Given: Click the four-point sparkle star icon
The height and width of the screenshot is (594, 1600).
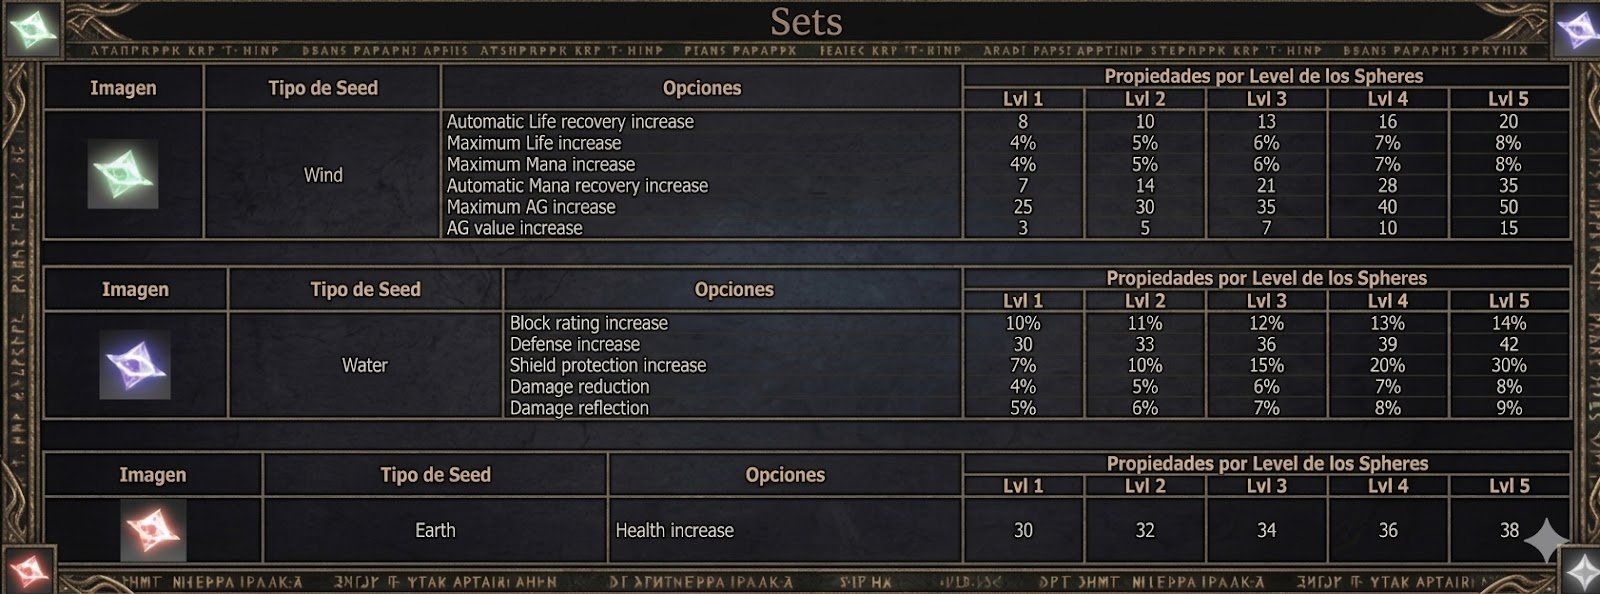Looking at the screenshot, I should coord(1545,540).
